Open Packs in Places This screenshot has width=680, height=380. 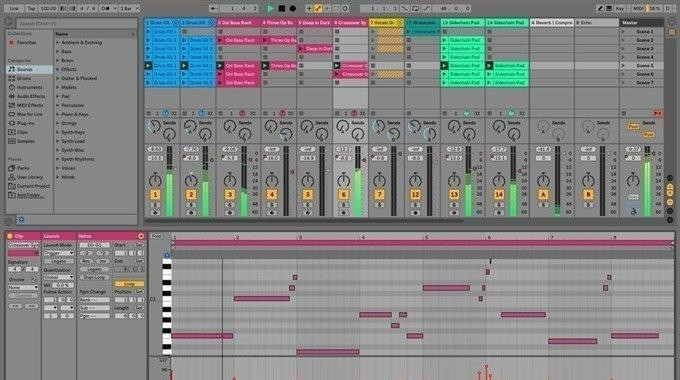point(23,168)
